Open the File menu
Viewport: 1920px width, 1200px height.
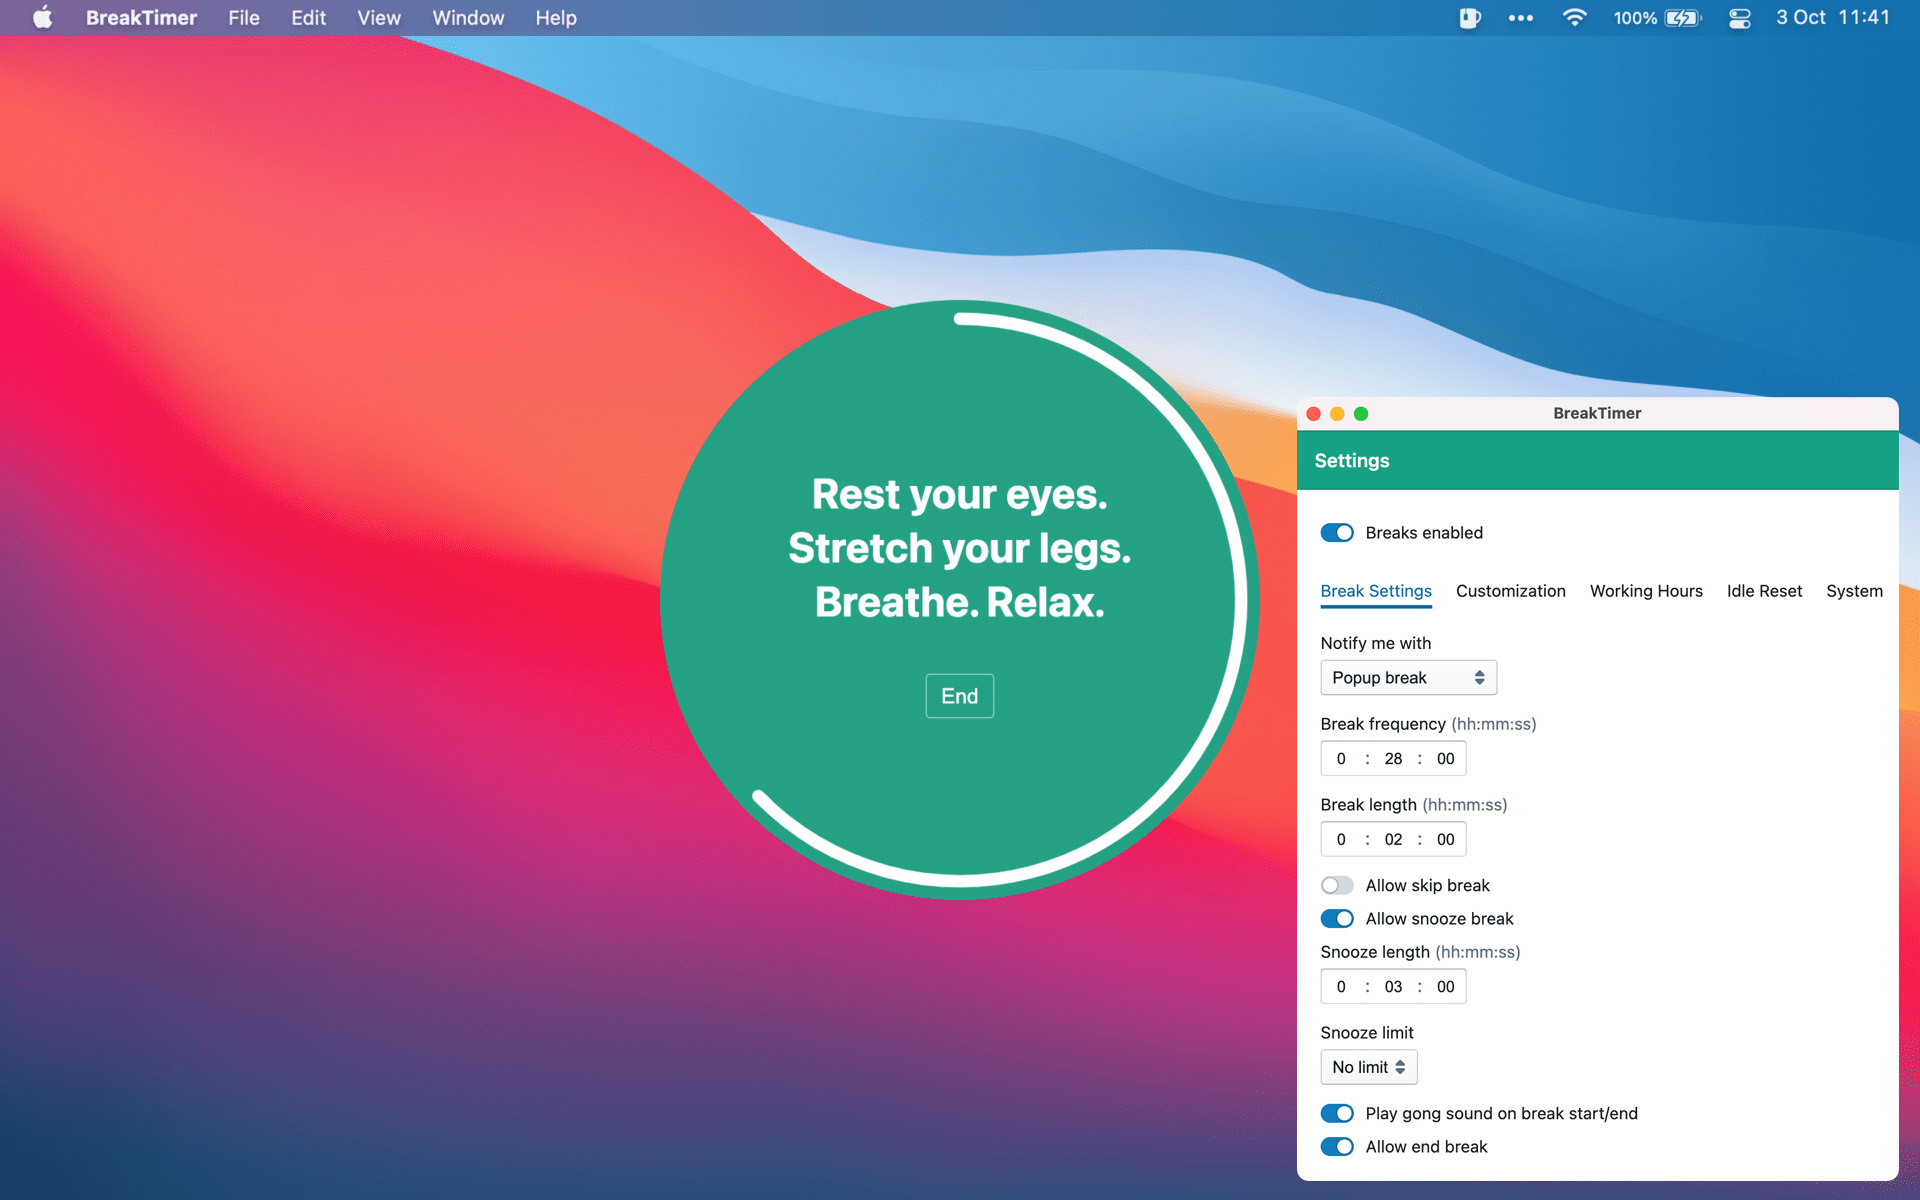pos(243,18)
